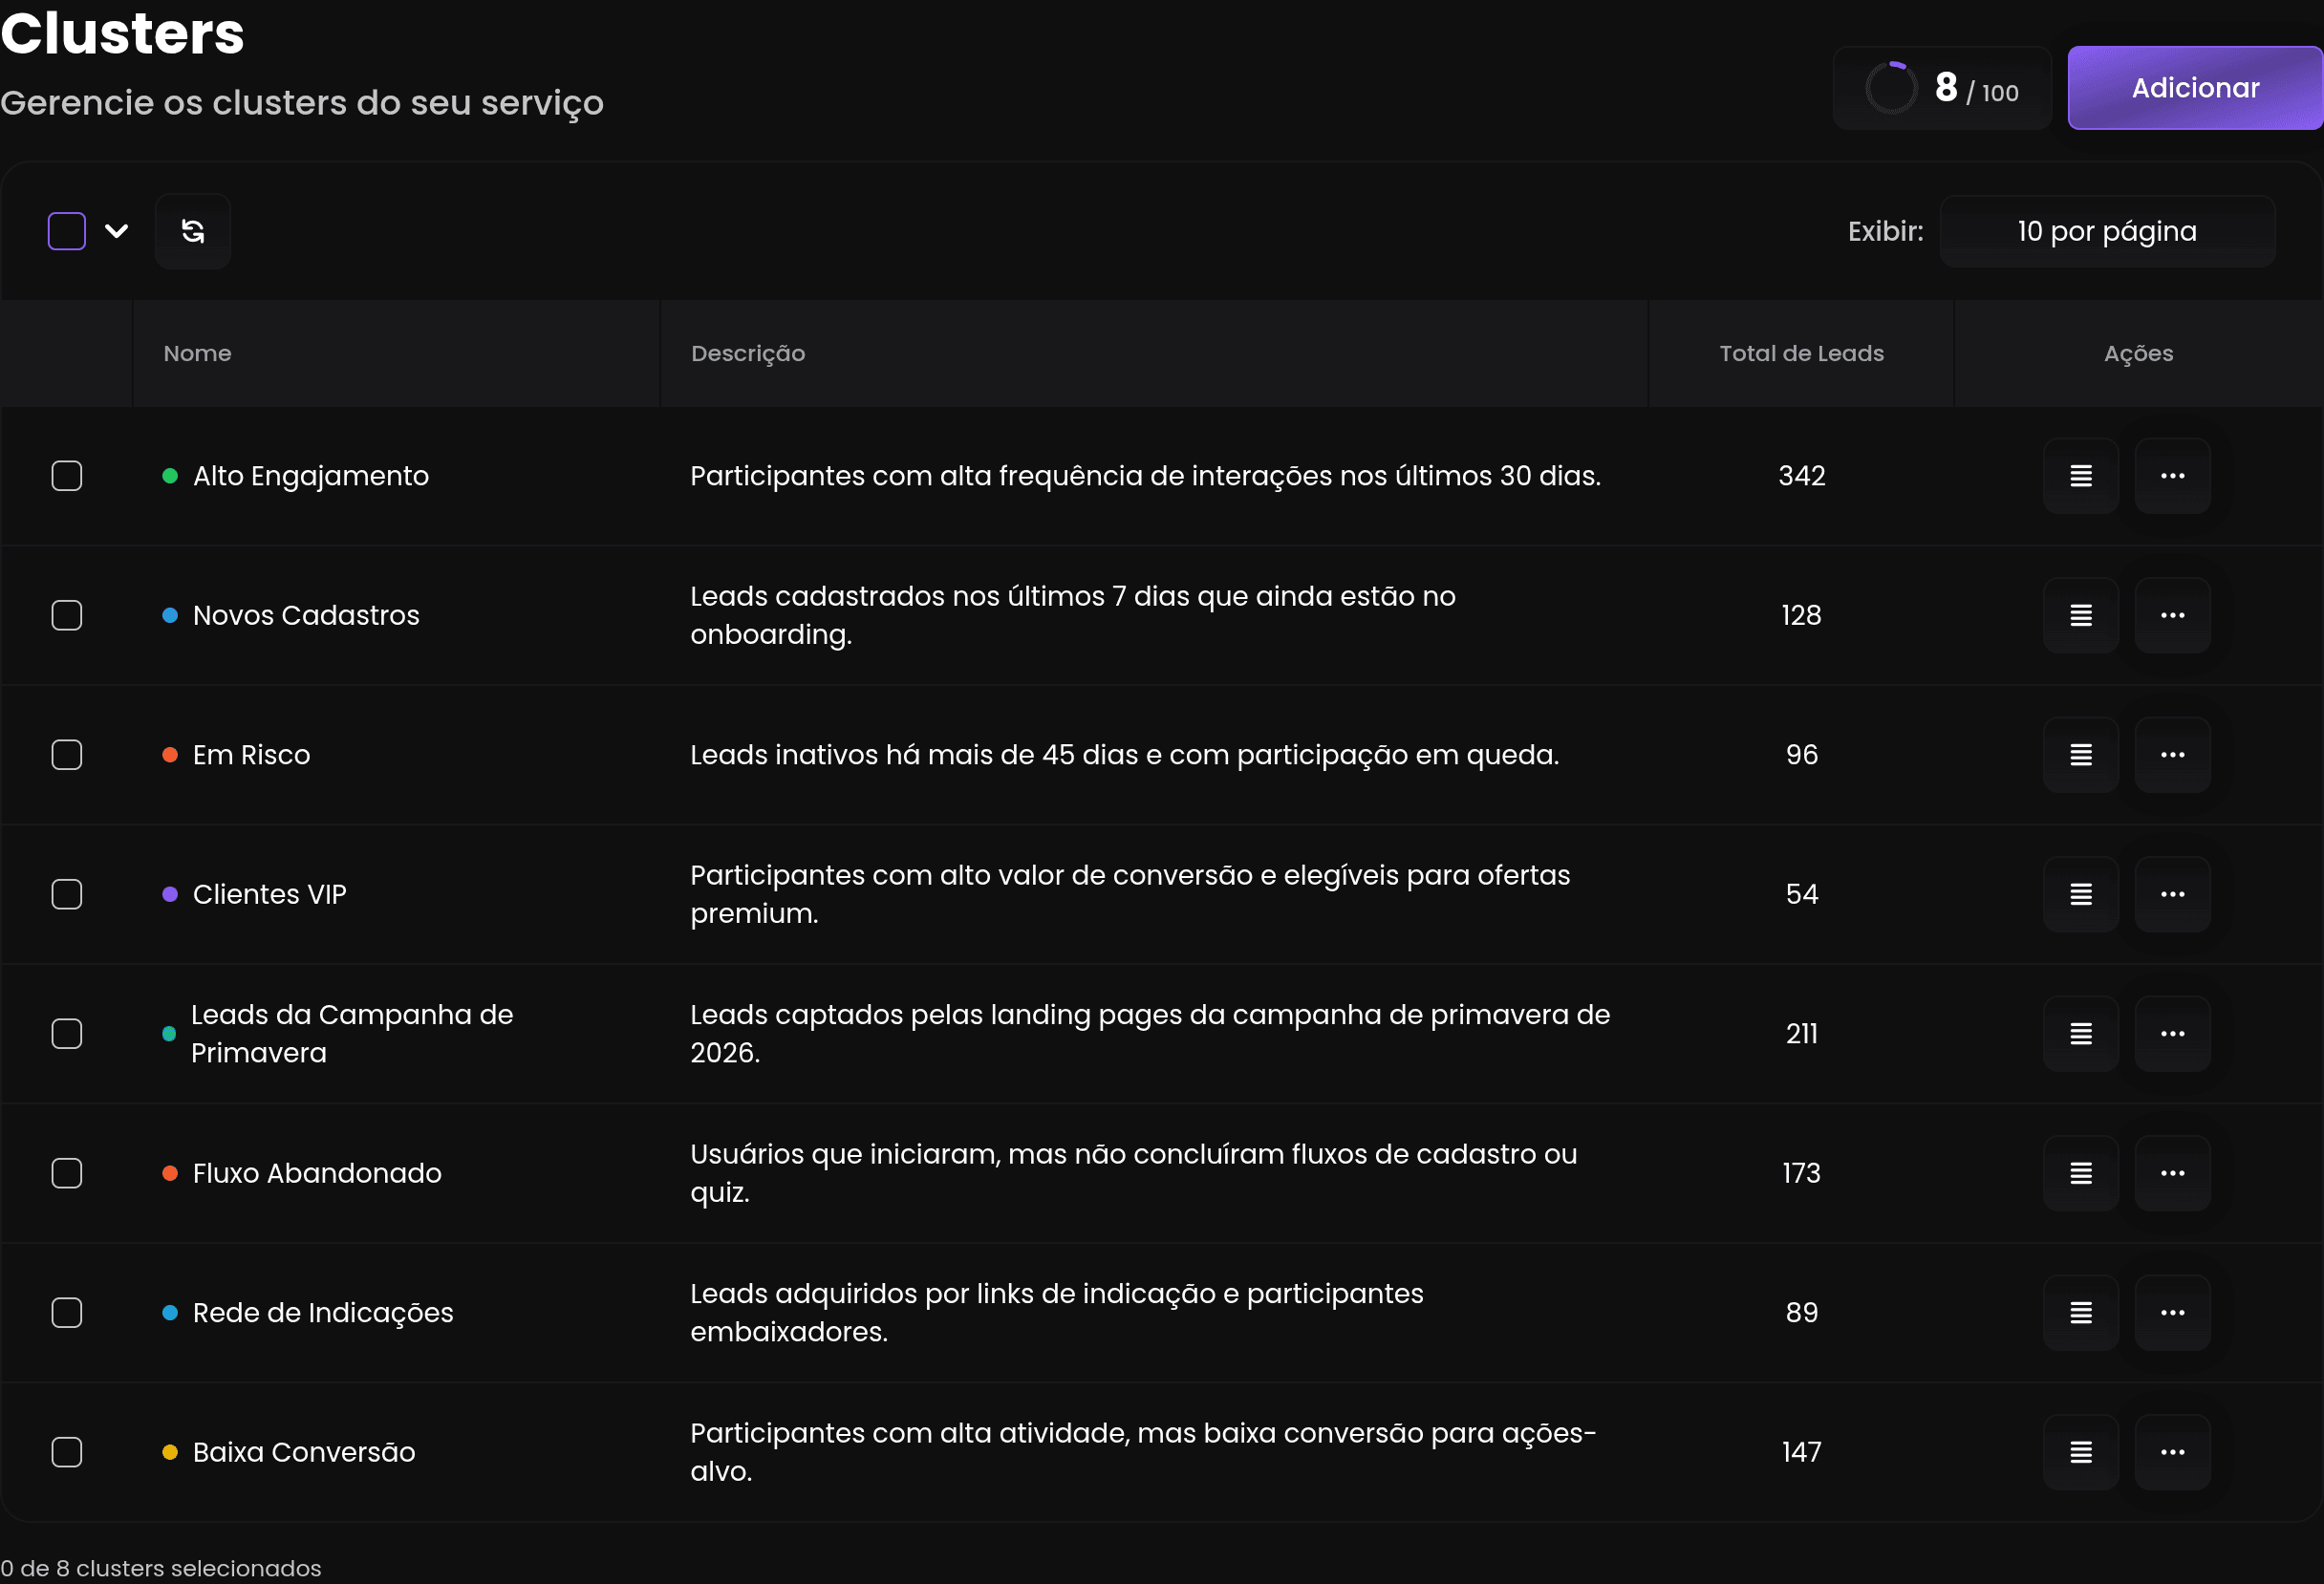
Task: Open list view icon for Alto Engajamento
Action: [x=2081, y=476]
